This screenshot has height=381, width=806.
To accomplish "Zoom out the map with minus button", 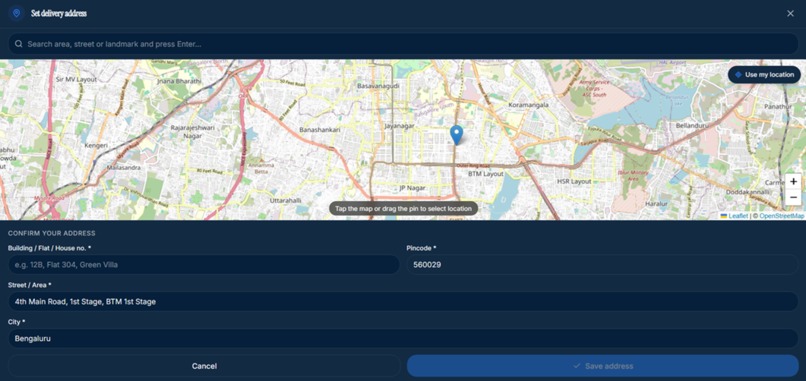I will pyautogui.click(x=793, y=197).
